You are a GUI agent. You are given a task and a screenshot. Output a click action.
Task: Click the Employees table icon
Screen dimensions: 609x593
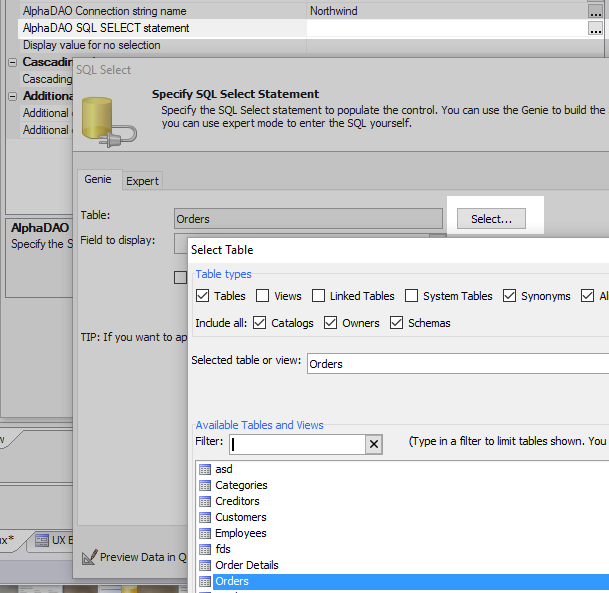click(205, 534)
